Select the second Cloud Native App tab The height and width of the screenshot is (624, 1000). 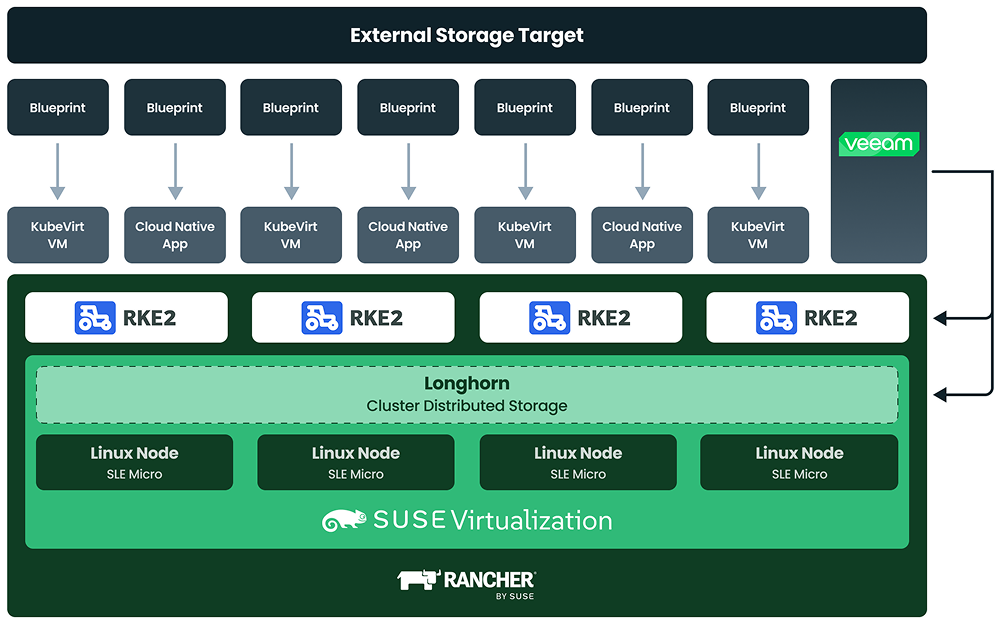point(408,235)
